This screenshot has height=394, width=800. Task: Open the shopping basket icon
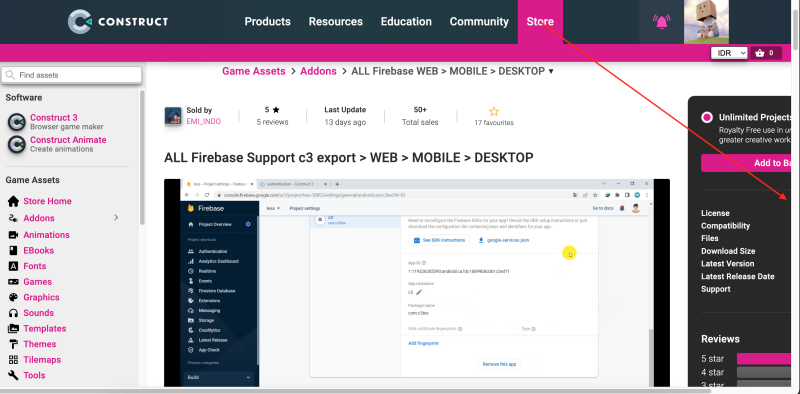[760, 53]
